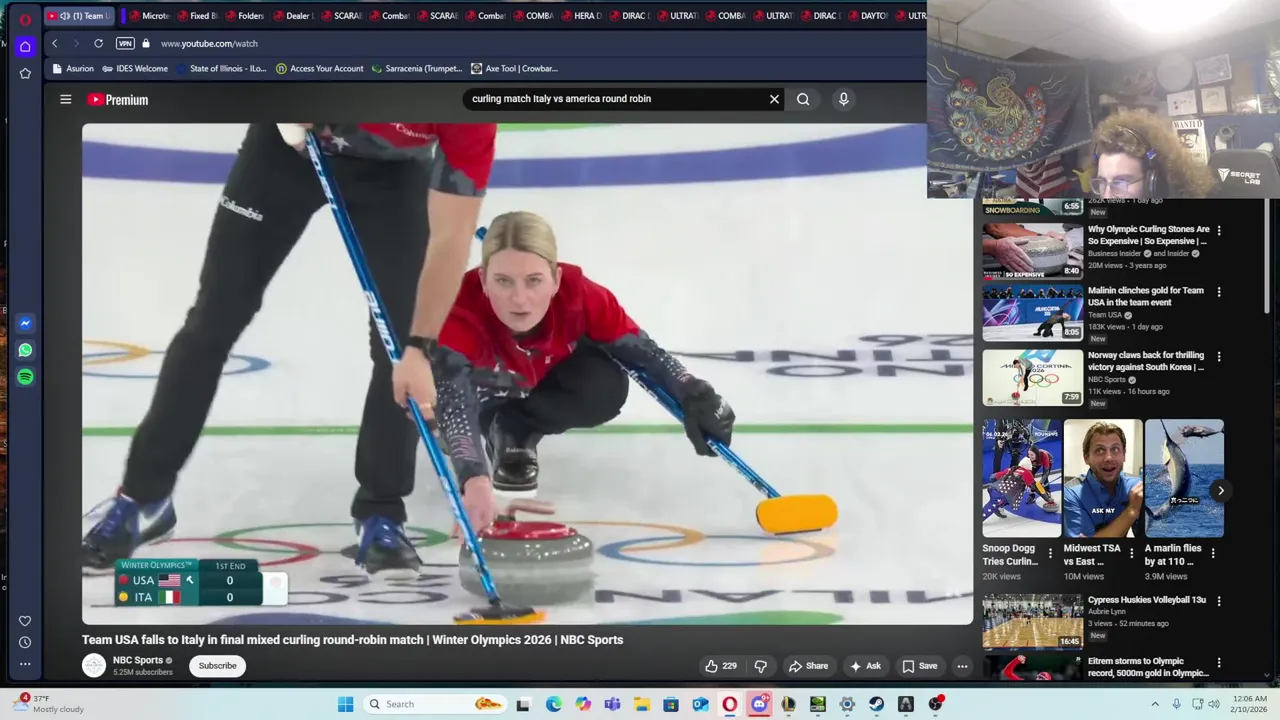Open options for Snoop Dogg short
The height and width of the screenshot is (720, 1280).
tap(1050, 552)
